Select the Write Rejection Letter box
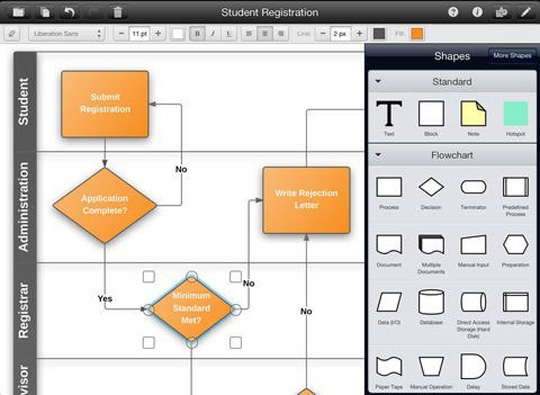540x395 pixels. [x=306, y=200]
